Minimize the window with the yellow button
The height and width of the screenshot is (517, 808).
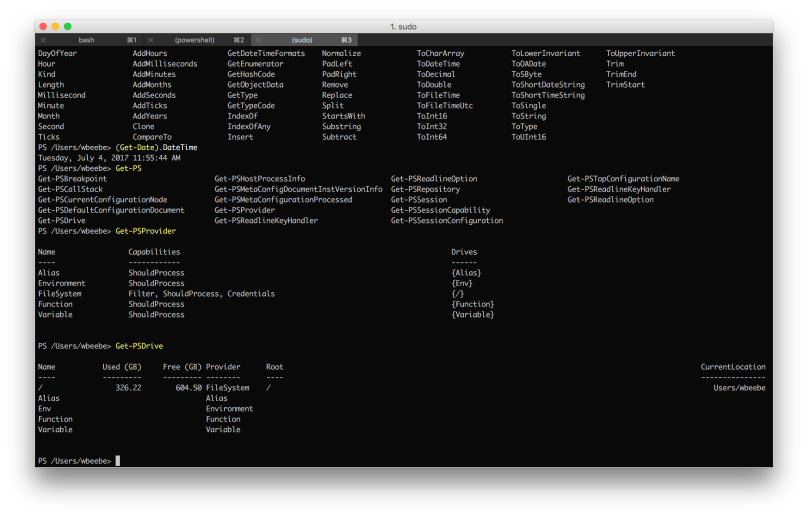[55, 26]
